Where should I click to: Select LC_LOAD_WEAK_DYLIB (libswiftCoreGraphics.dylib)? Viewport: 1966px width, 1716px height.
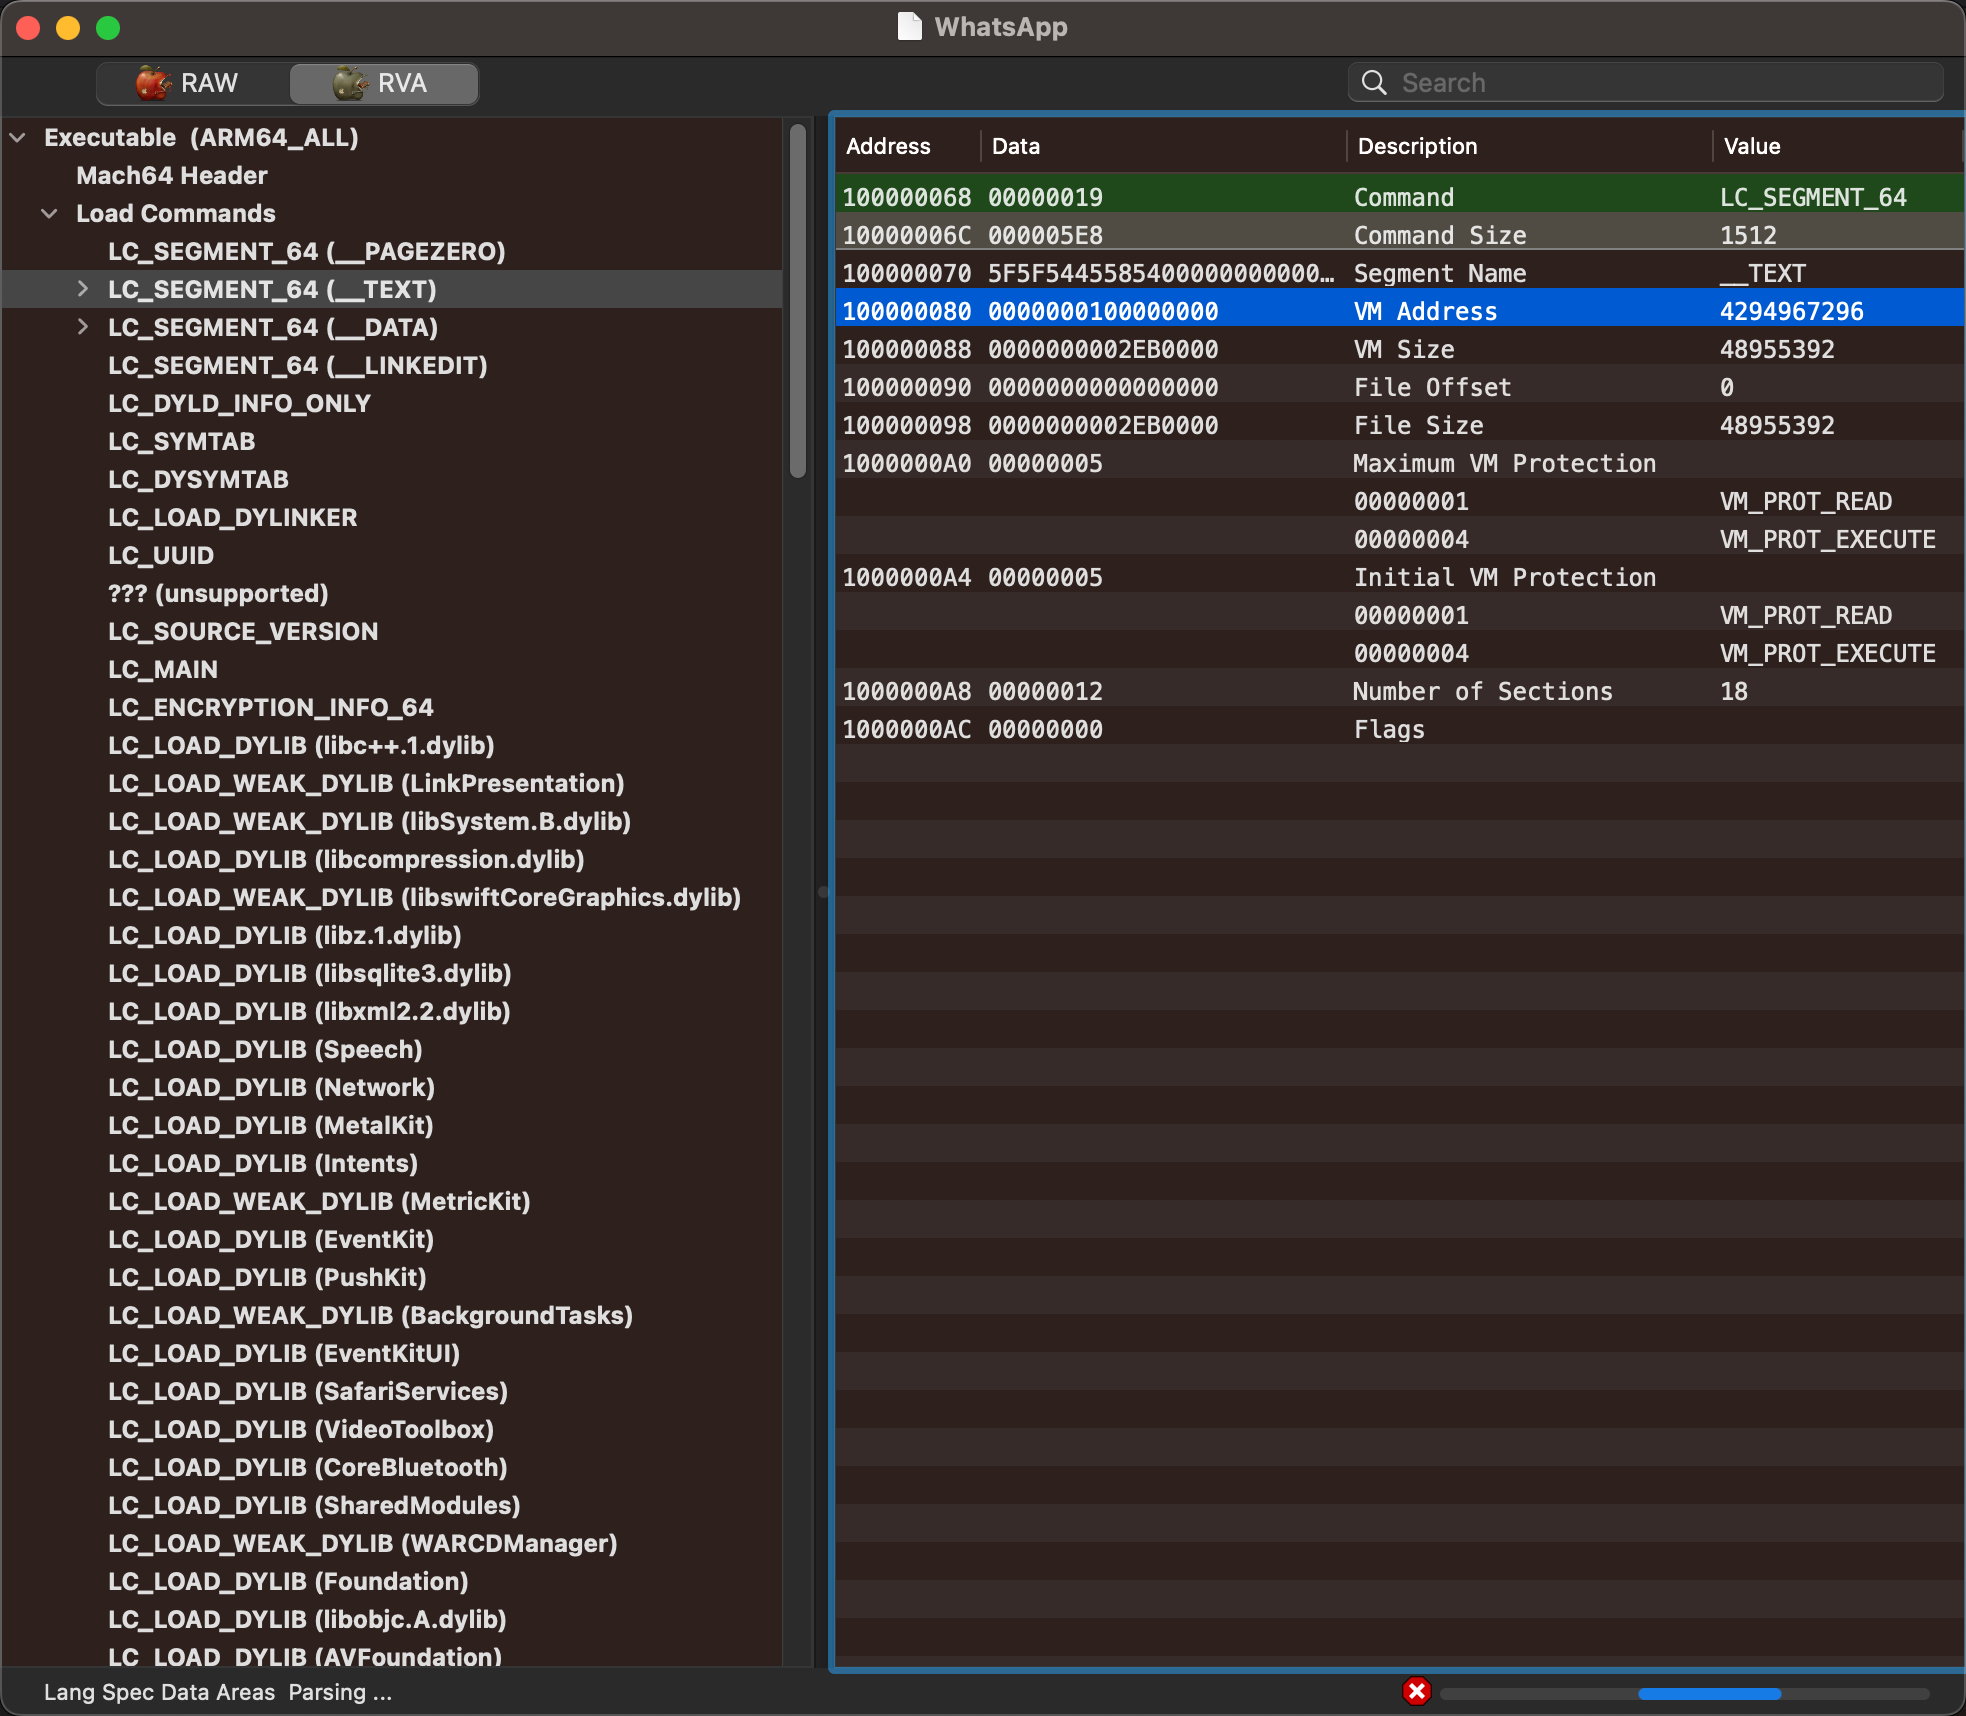[425, 897]
